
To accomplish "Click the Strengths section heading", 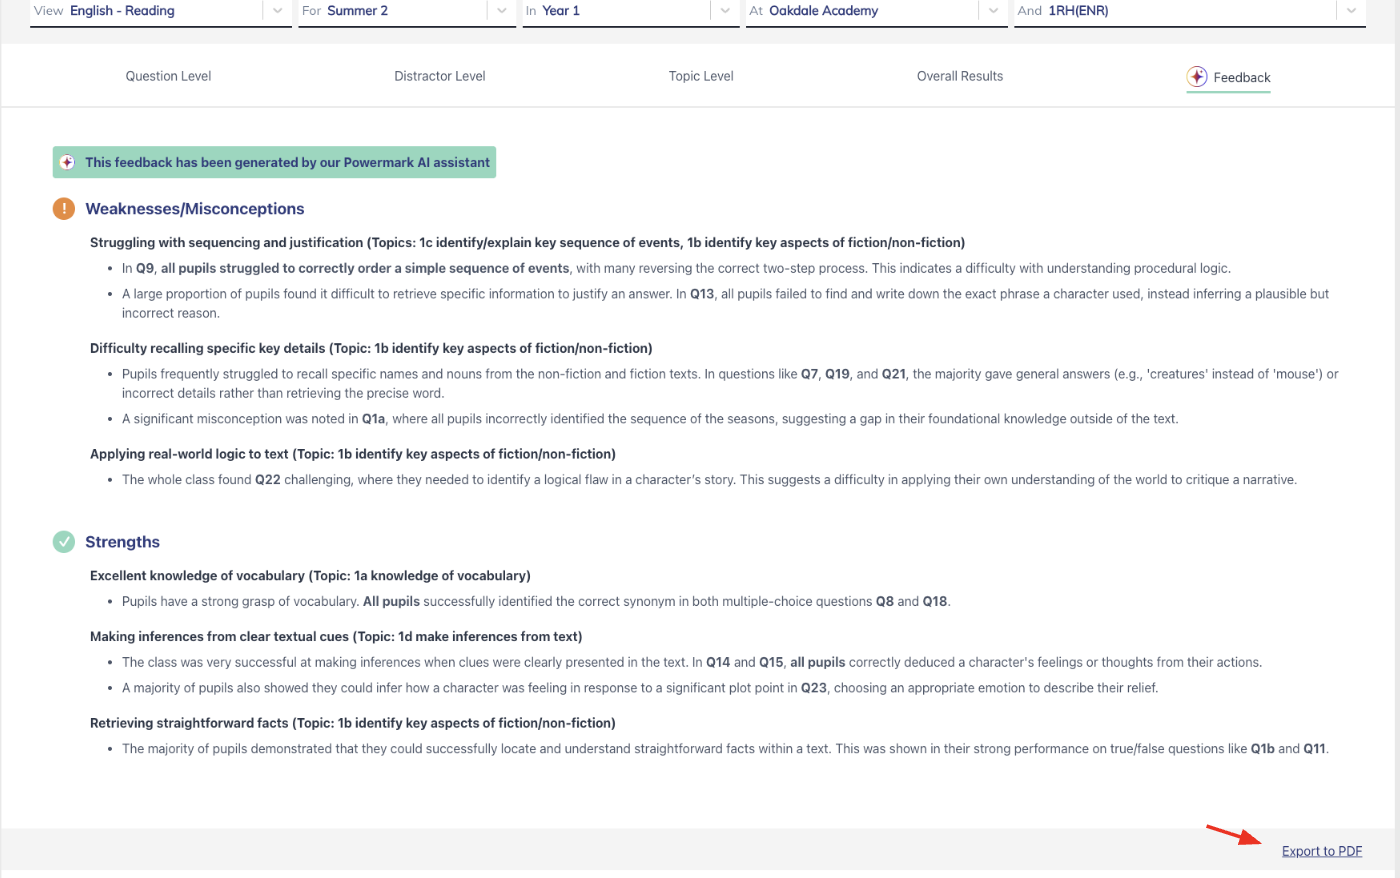I will pos(122,542).
